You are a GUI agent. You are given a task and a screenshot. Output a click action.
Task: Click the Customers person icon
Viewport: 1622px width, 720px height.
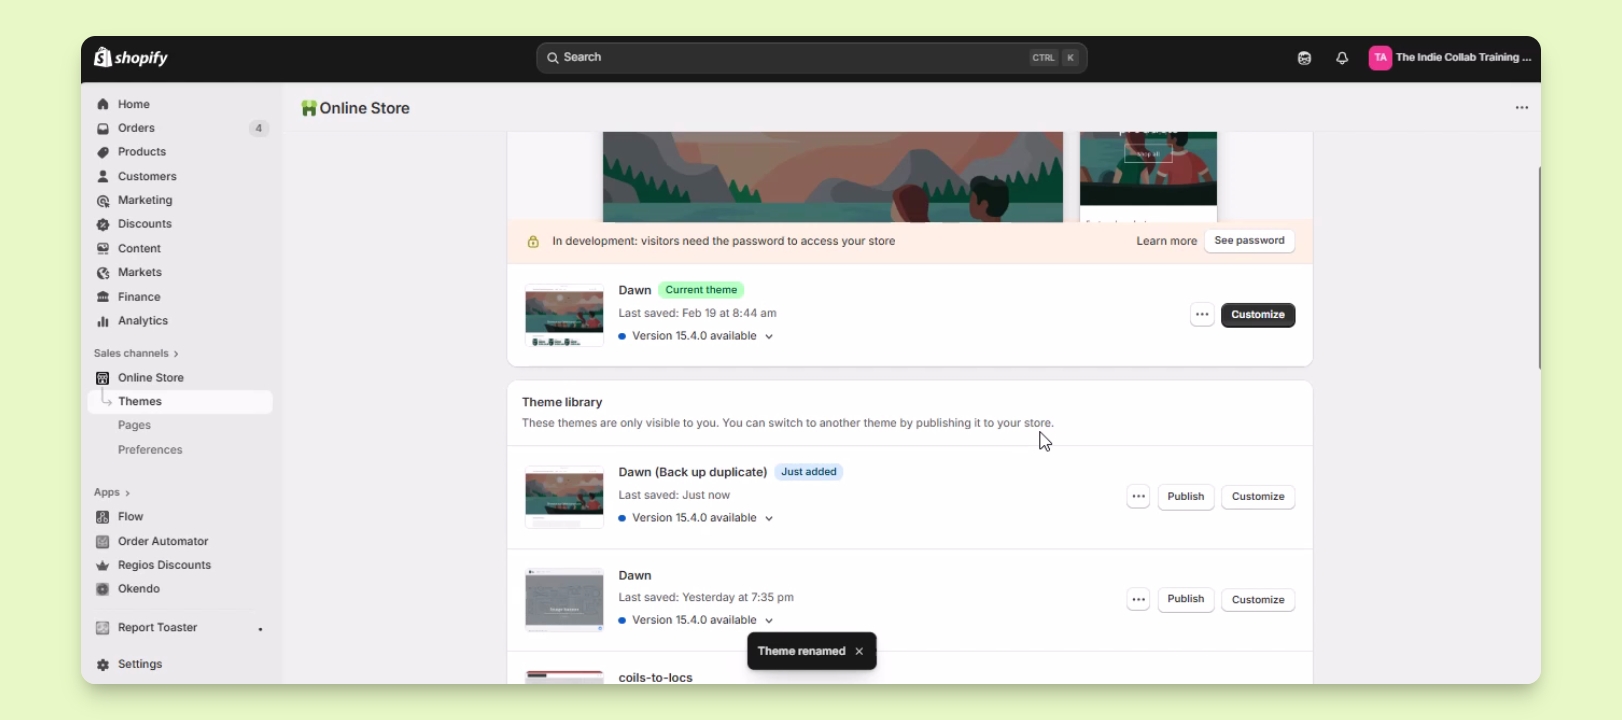(x=103, y=176)
